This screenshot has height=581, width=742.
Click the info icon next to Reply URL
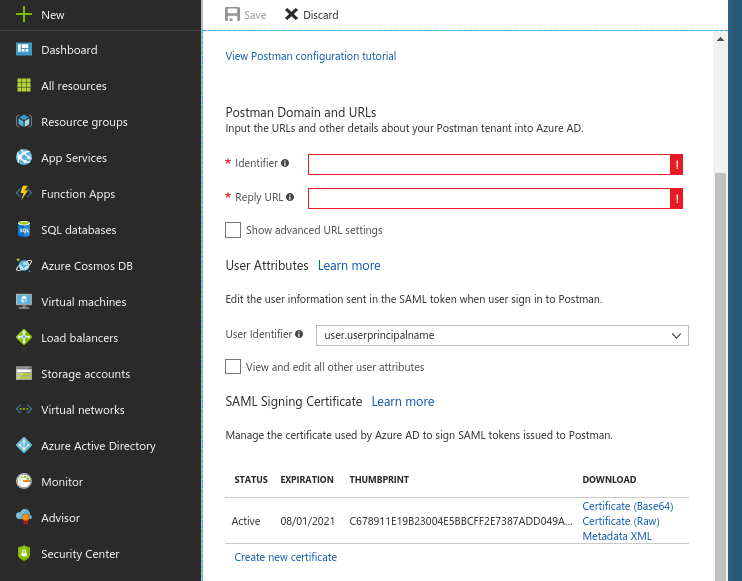pyautogui.click(x=290, y=197)
